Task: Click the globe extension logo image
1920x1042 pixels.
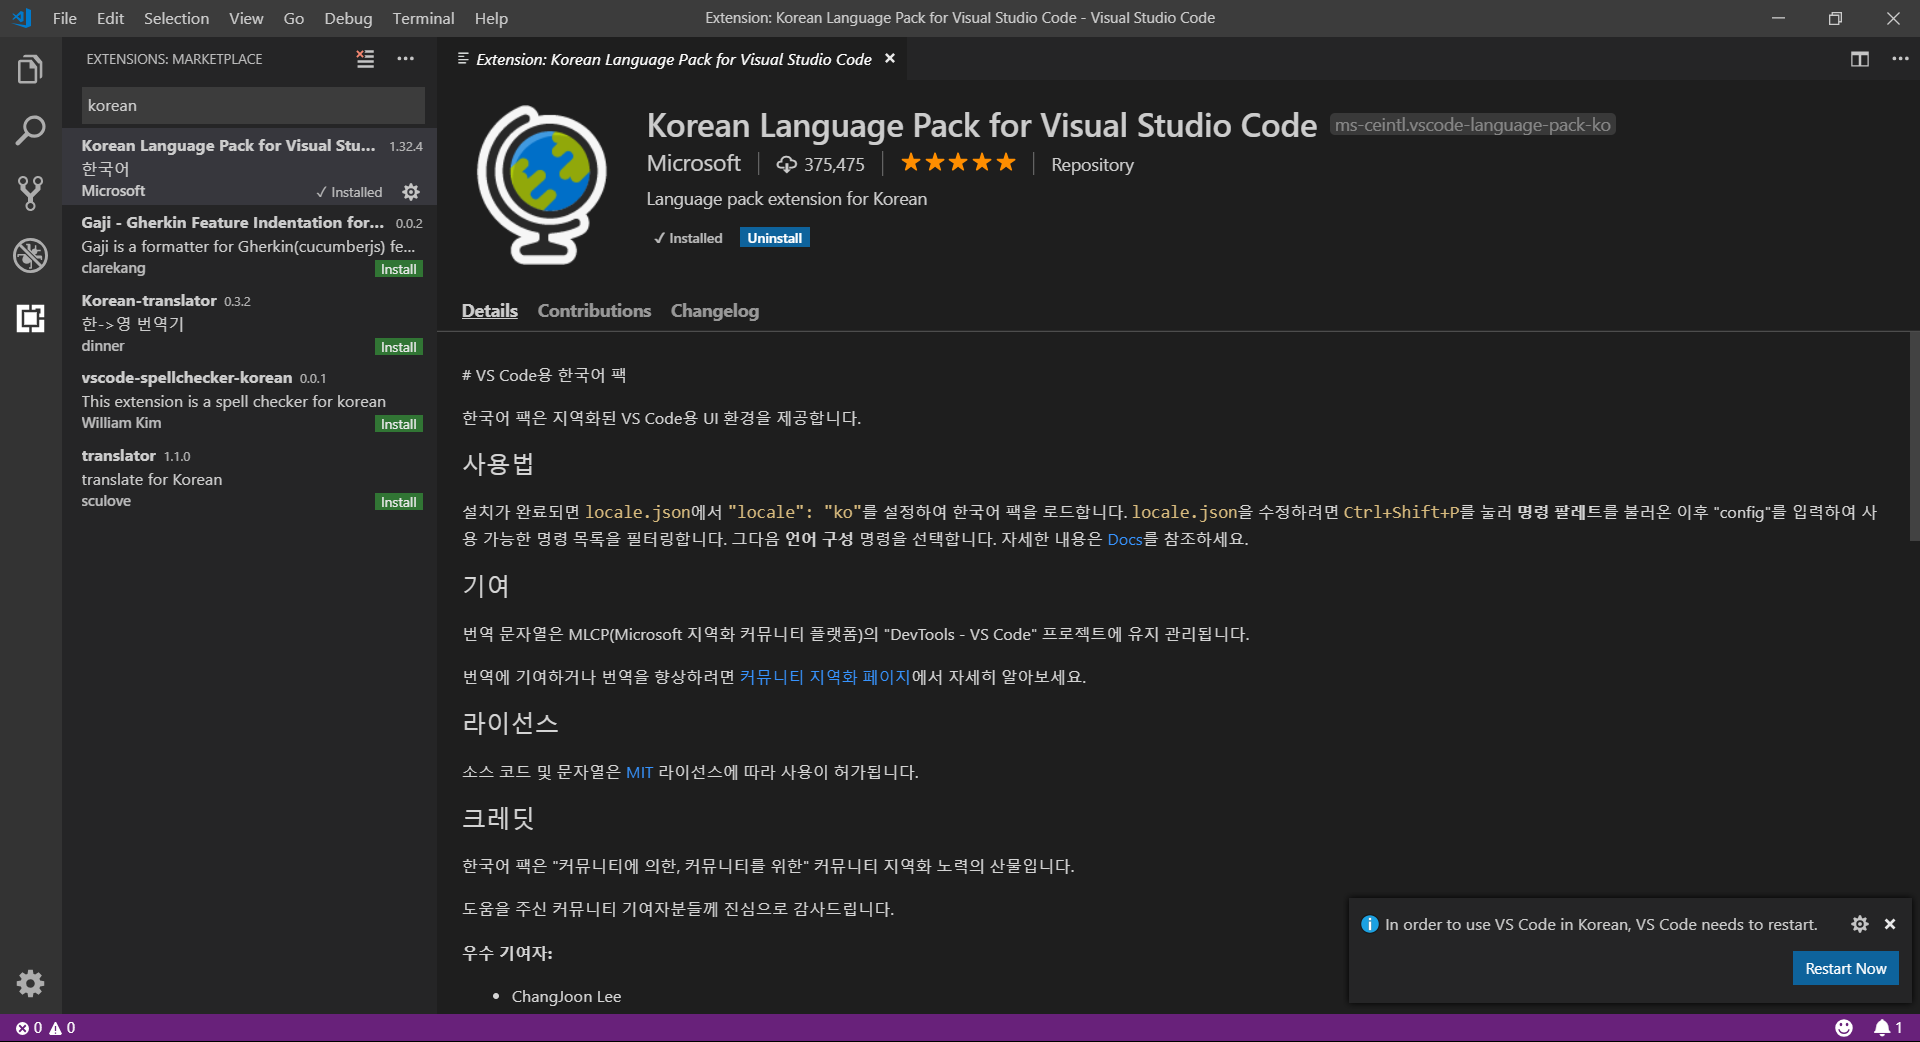Action: click(x=541, y=185)
